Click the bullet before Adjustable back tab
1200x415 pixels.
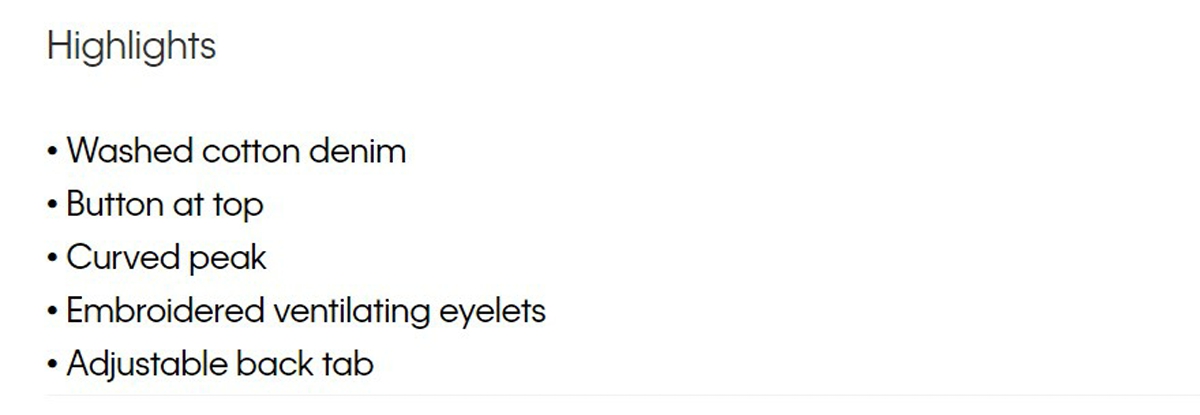click(x=53, y=366)
